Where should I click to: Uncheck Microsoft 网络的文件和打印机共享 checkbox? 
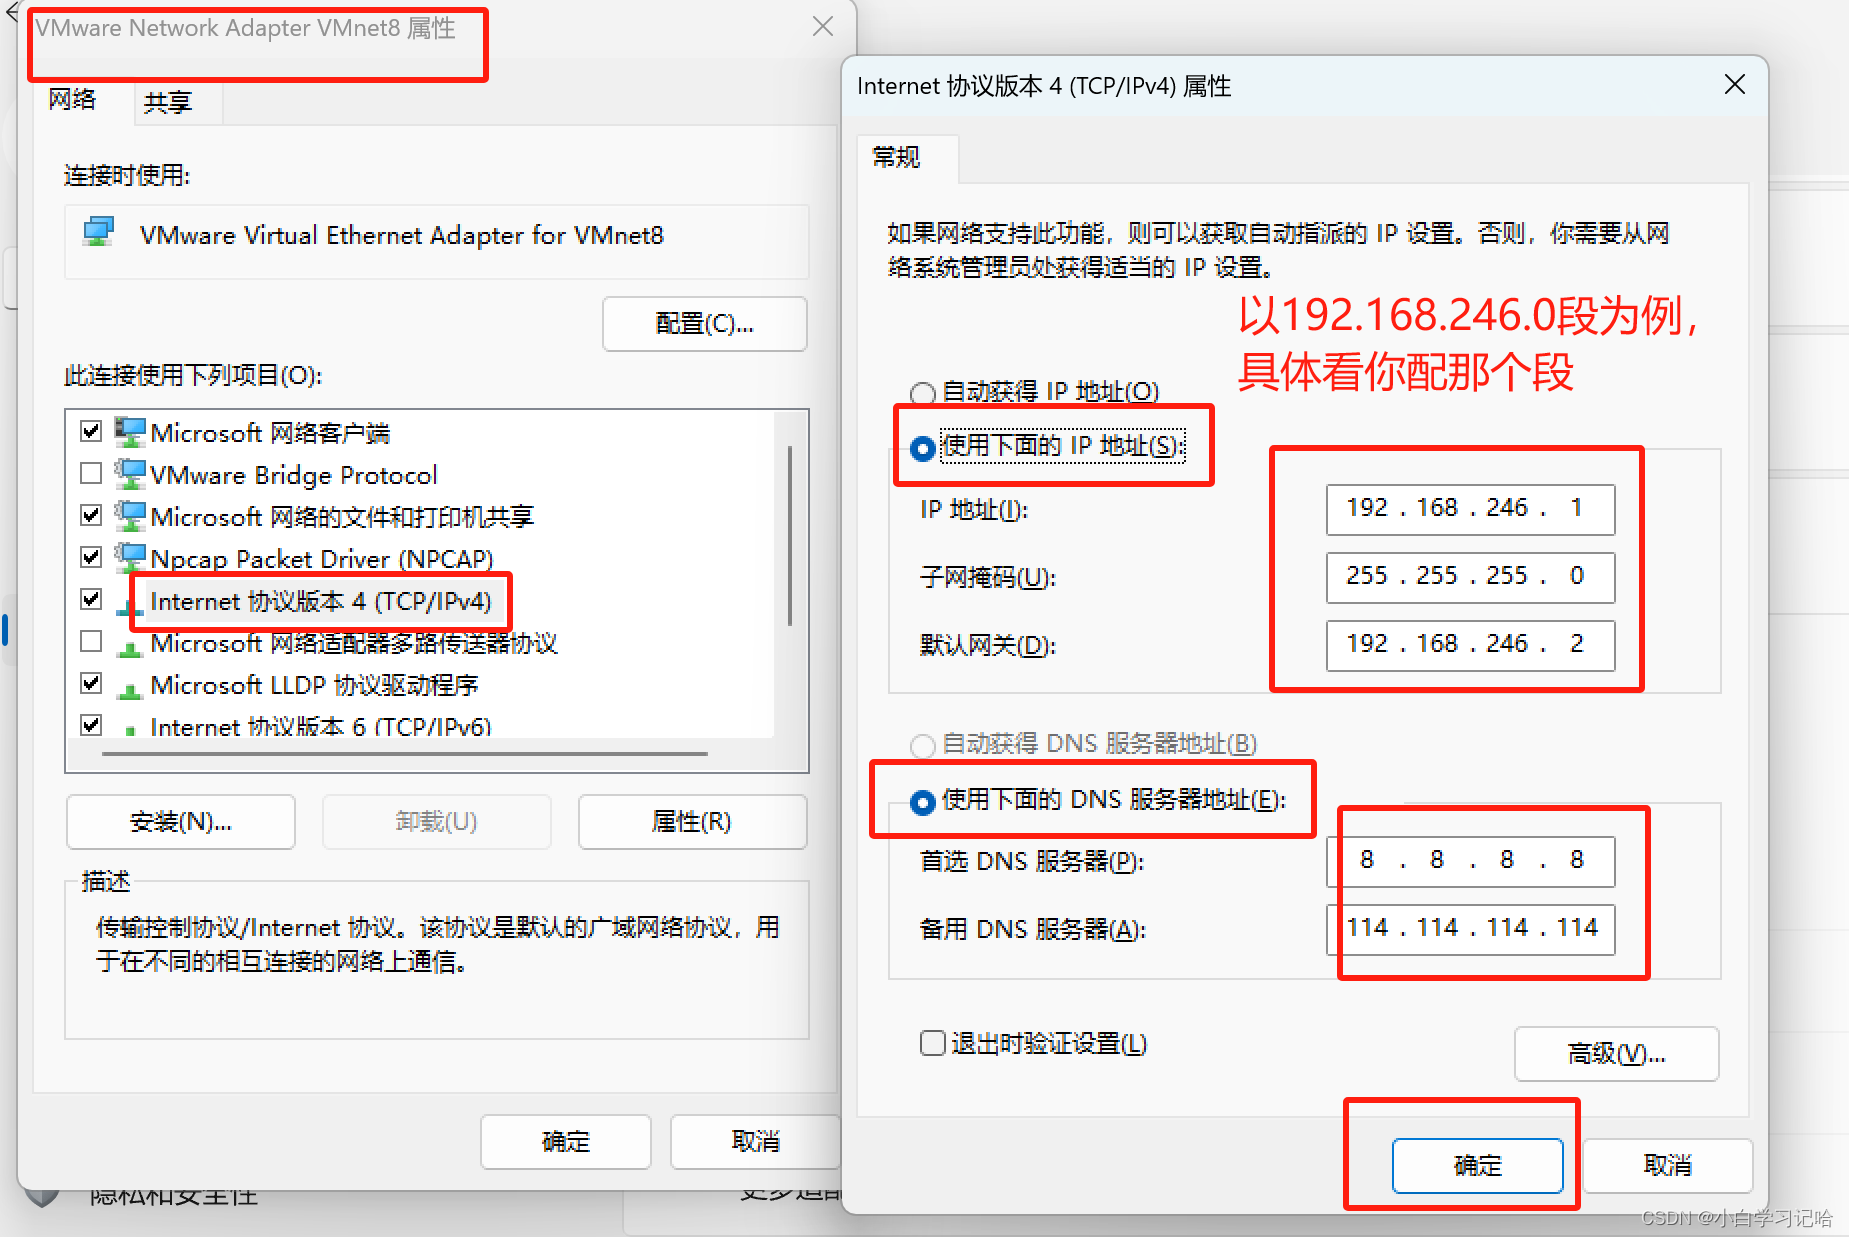coord(91,515)
